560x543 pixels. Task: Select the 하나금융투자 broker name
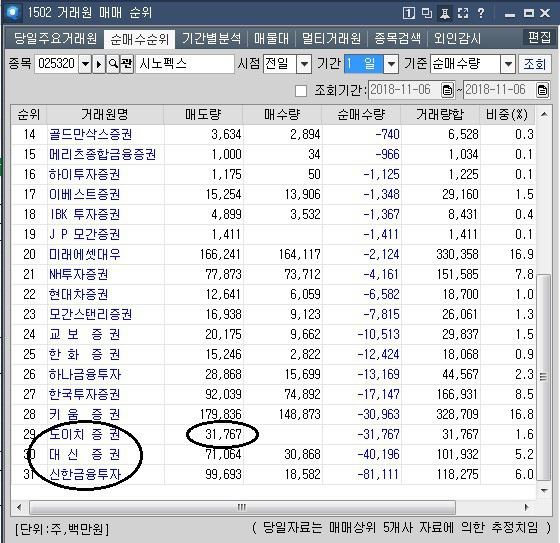85,375
